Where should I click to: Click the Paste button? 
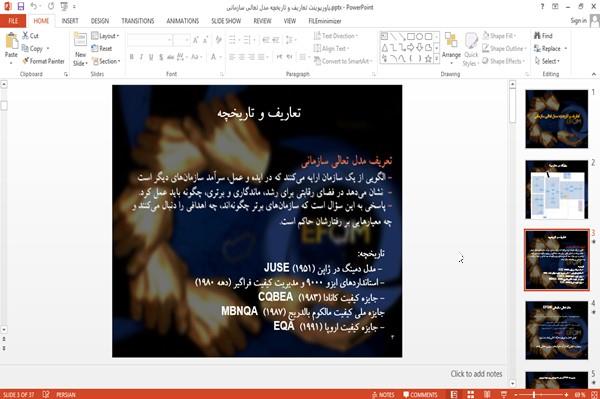tap(11, 46)
